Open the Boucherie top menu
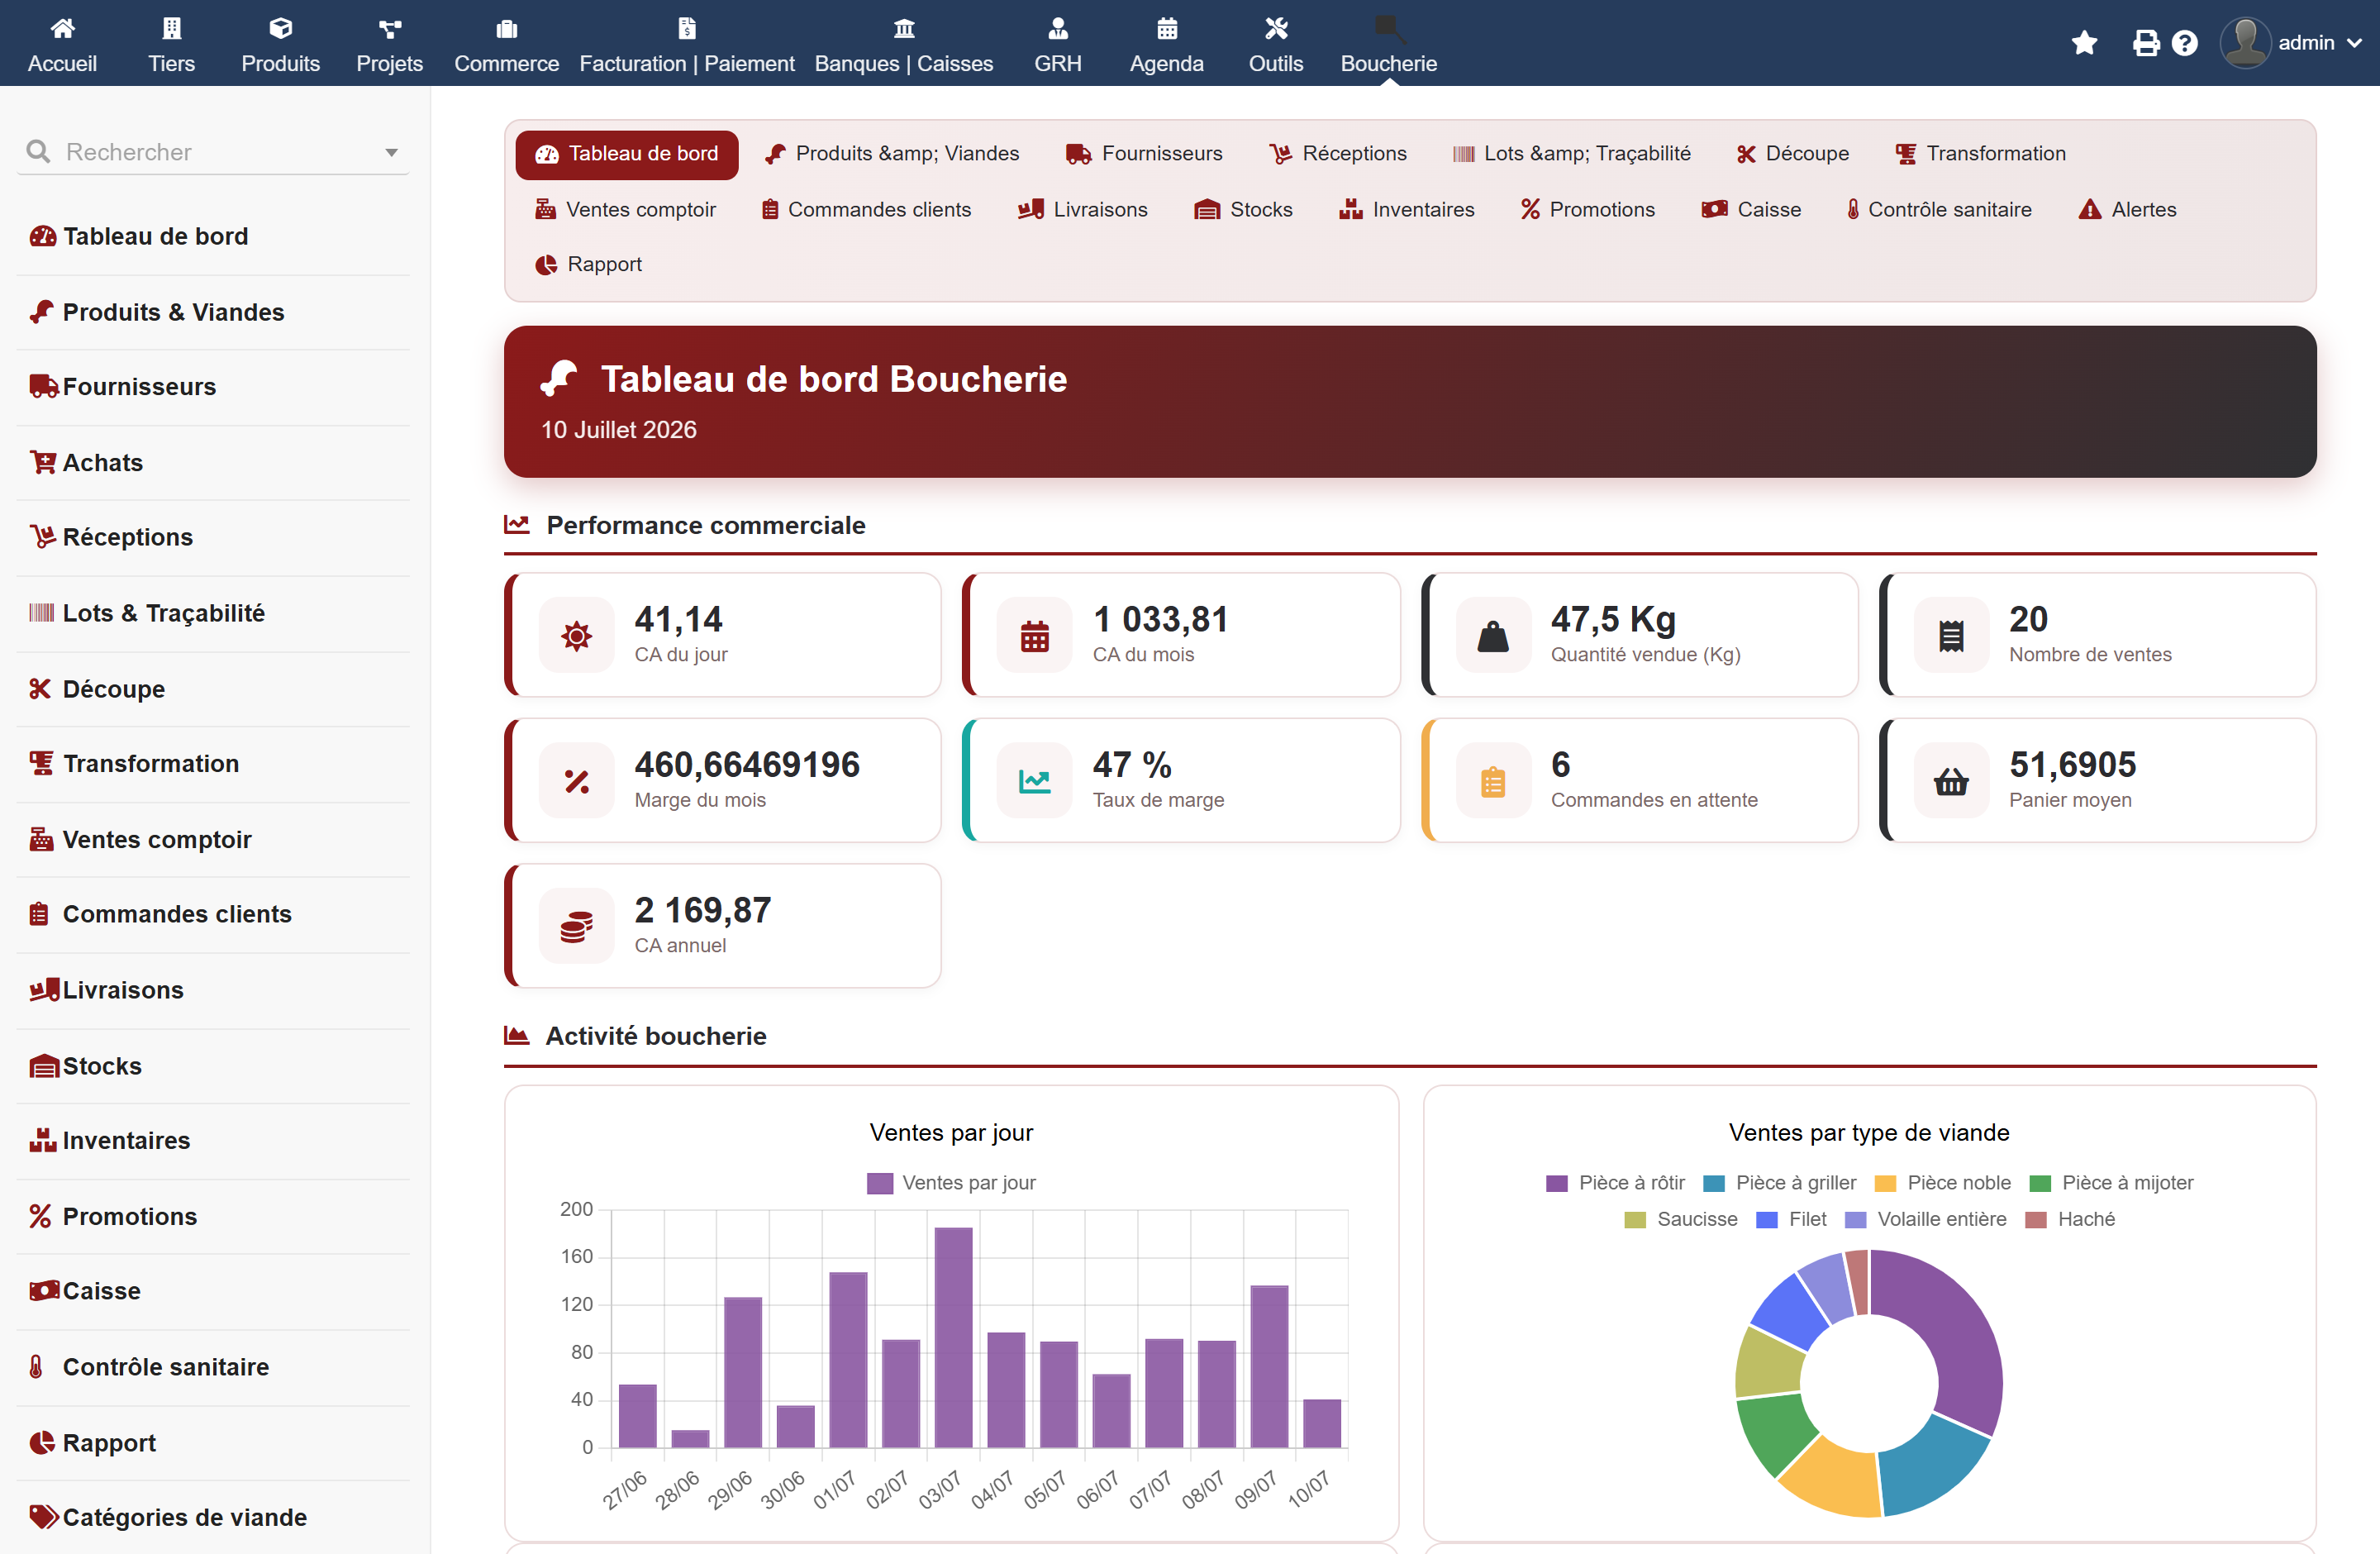The height and width of the screenshot is (1554, 2380). [1388, 44]
